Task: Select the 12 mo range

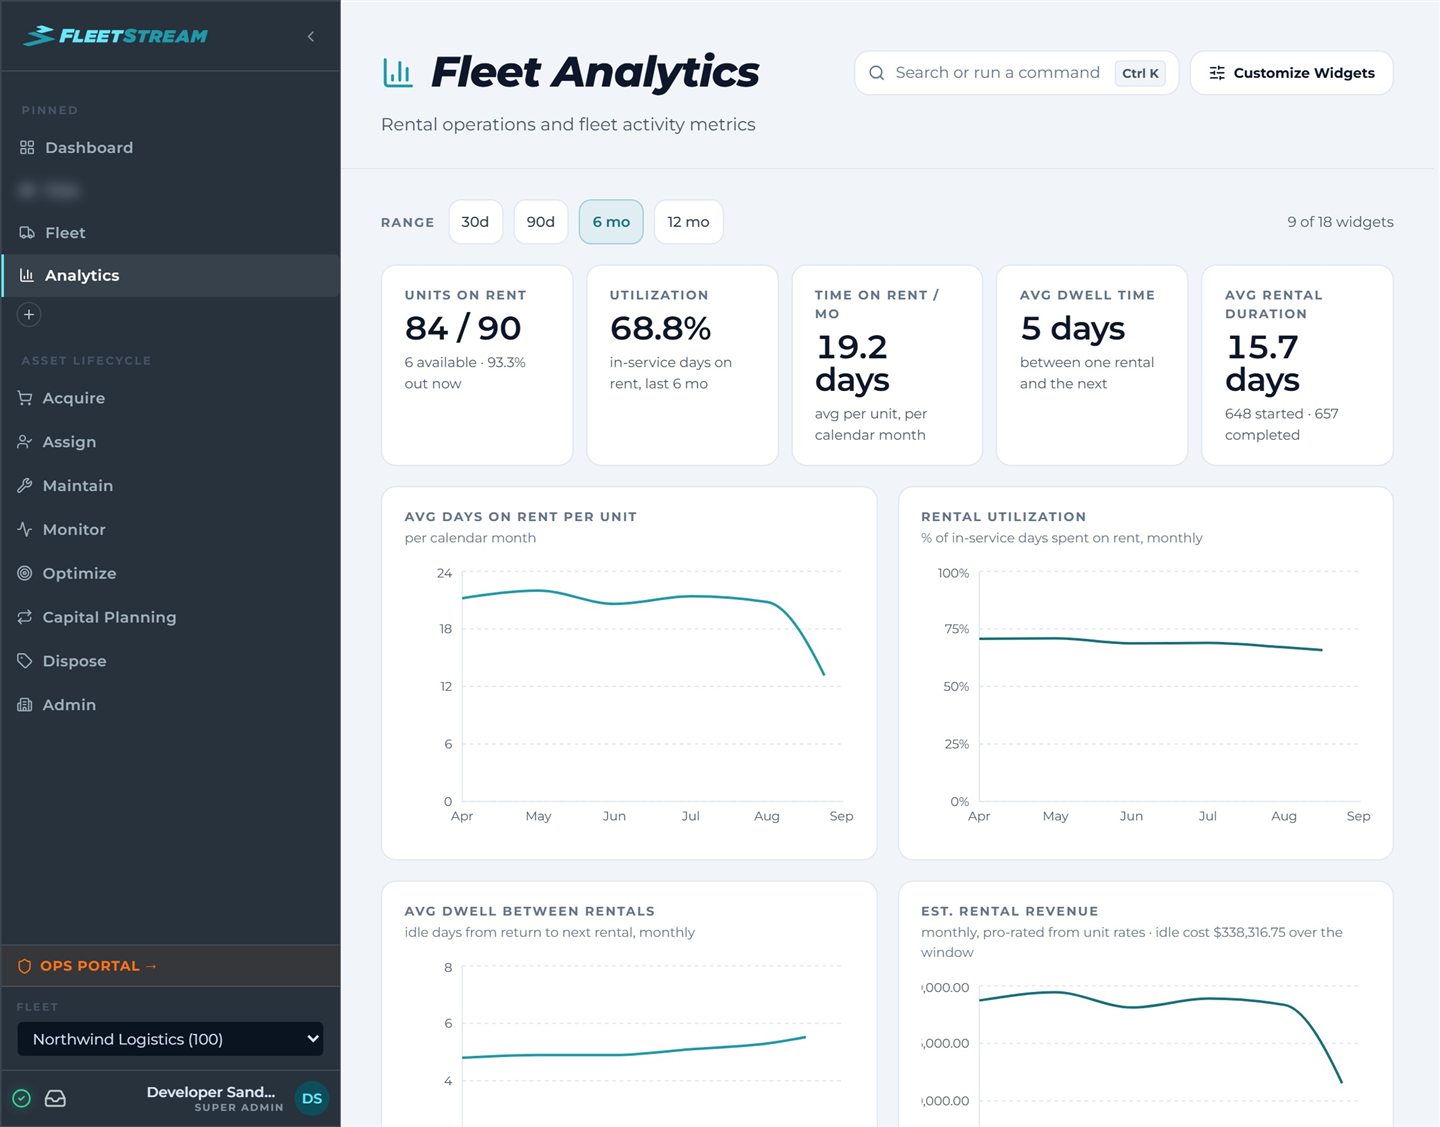Action: click(688, 222)
